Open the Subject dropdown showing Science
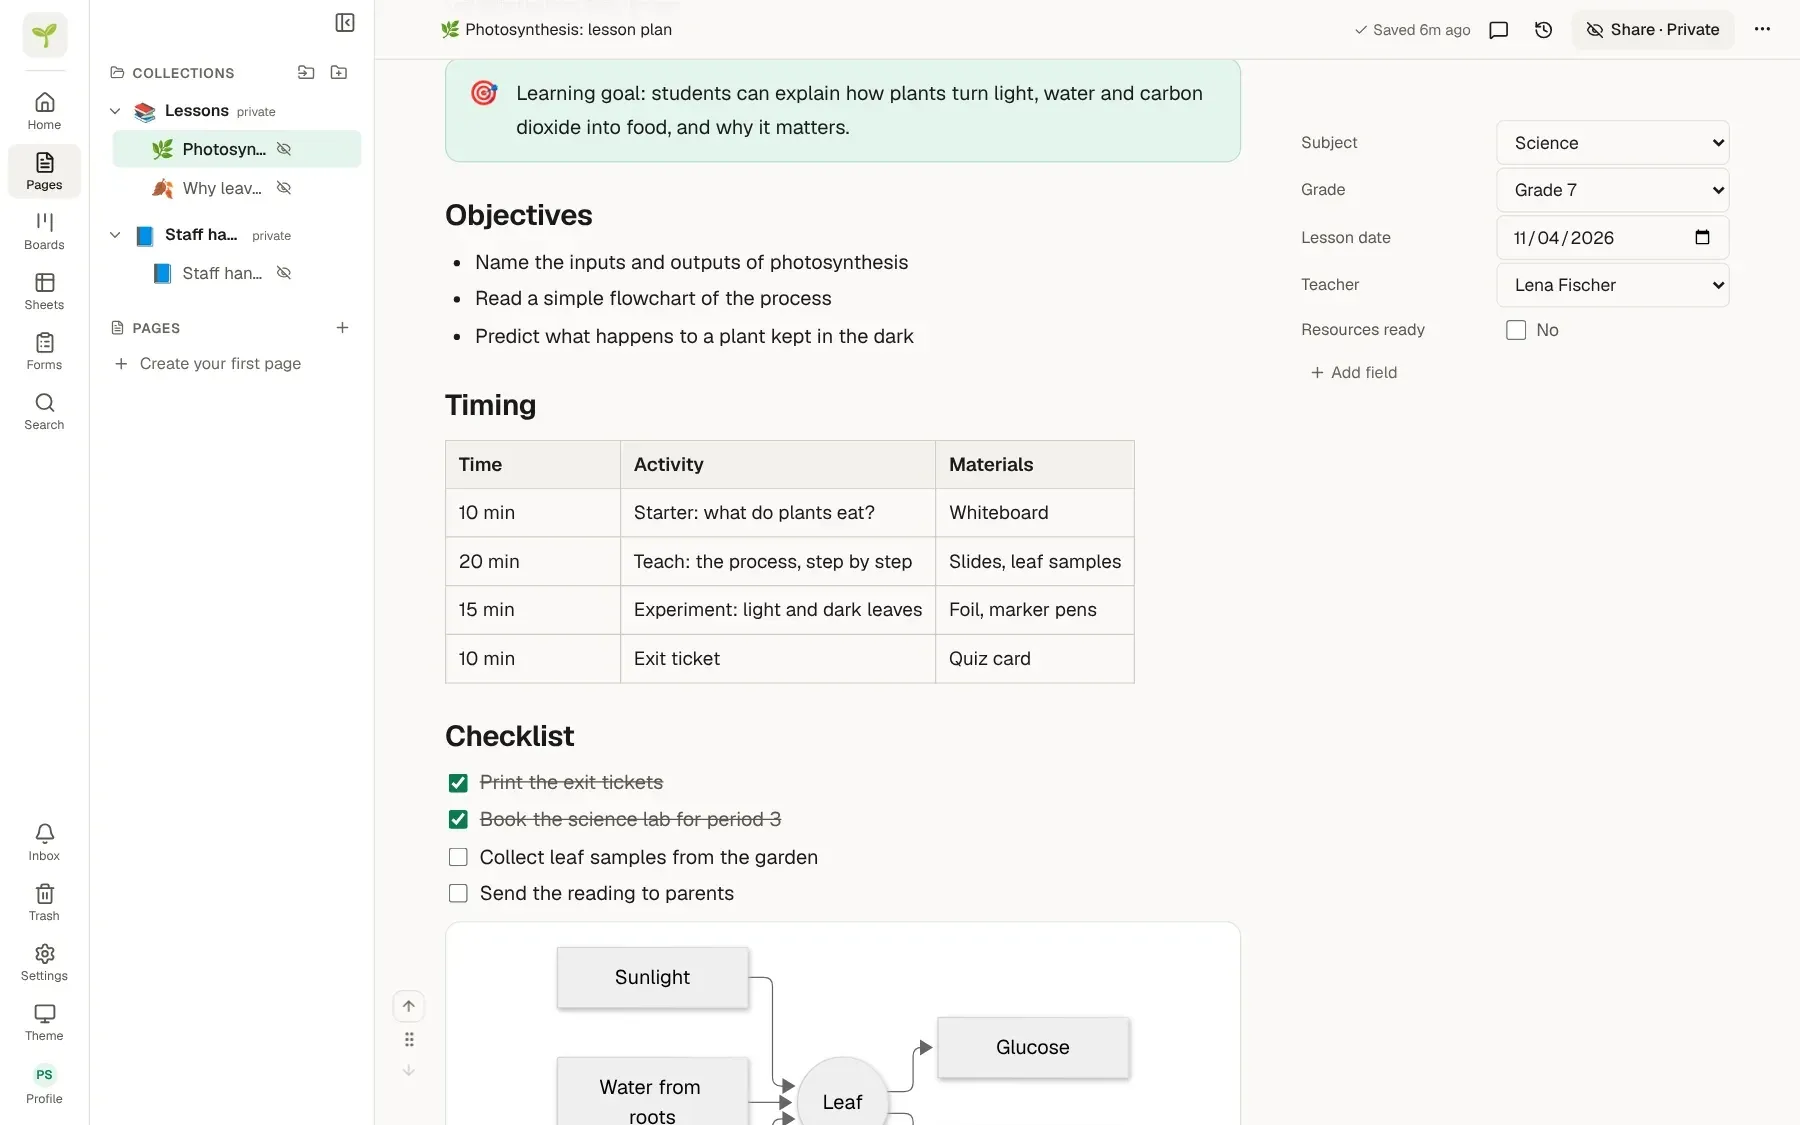Image resolution: width=1800 pixels, height=1125 pixels. 1612,143
